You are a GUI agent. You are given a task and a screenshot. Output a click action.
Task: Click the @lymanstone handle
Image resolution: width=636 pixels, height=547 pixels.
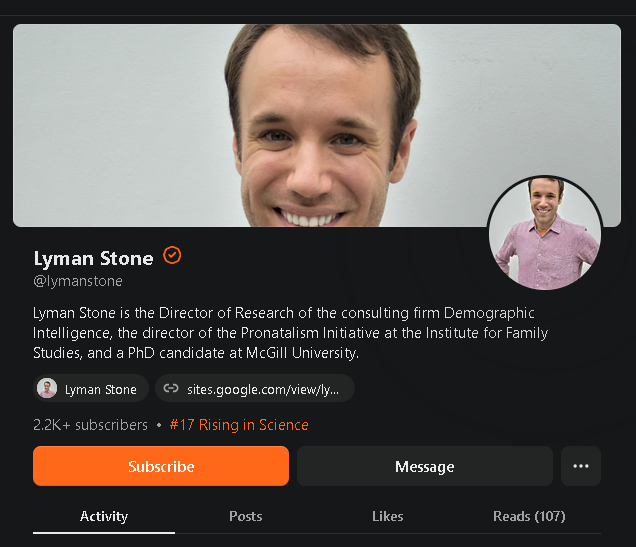click(78, 281)
